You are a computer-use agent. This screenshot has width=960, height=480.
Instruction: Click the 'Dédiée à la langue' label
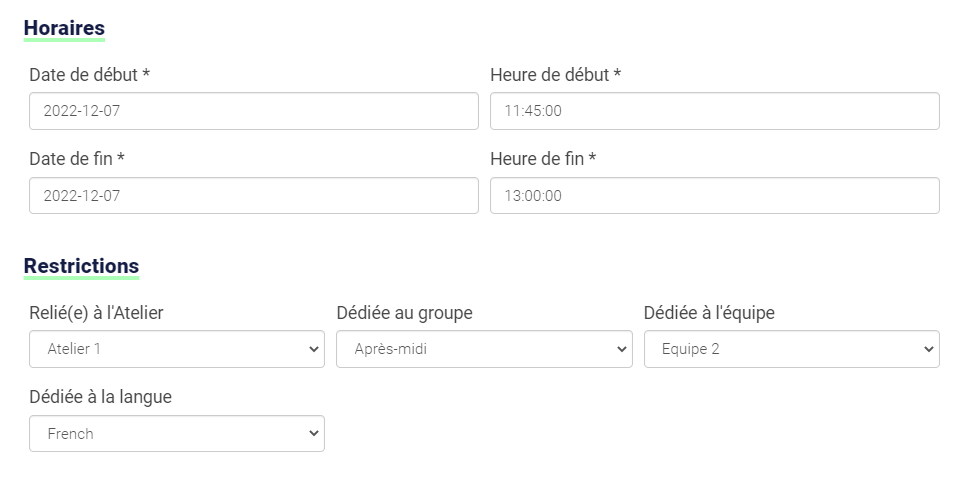coord(100,397)
